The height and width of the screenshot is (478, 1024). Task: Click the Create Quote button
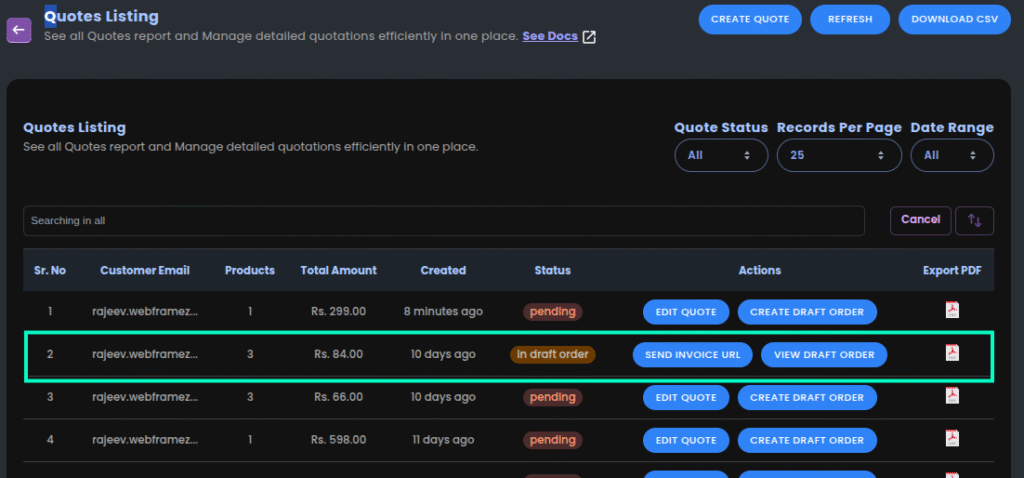pos(750,20)
